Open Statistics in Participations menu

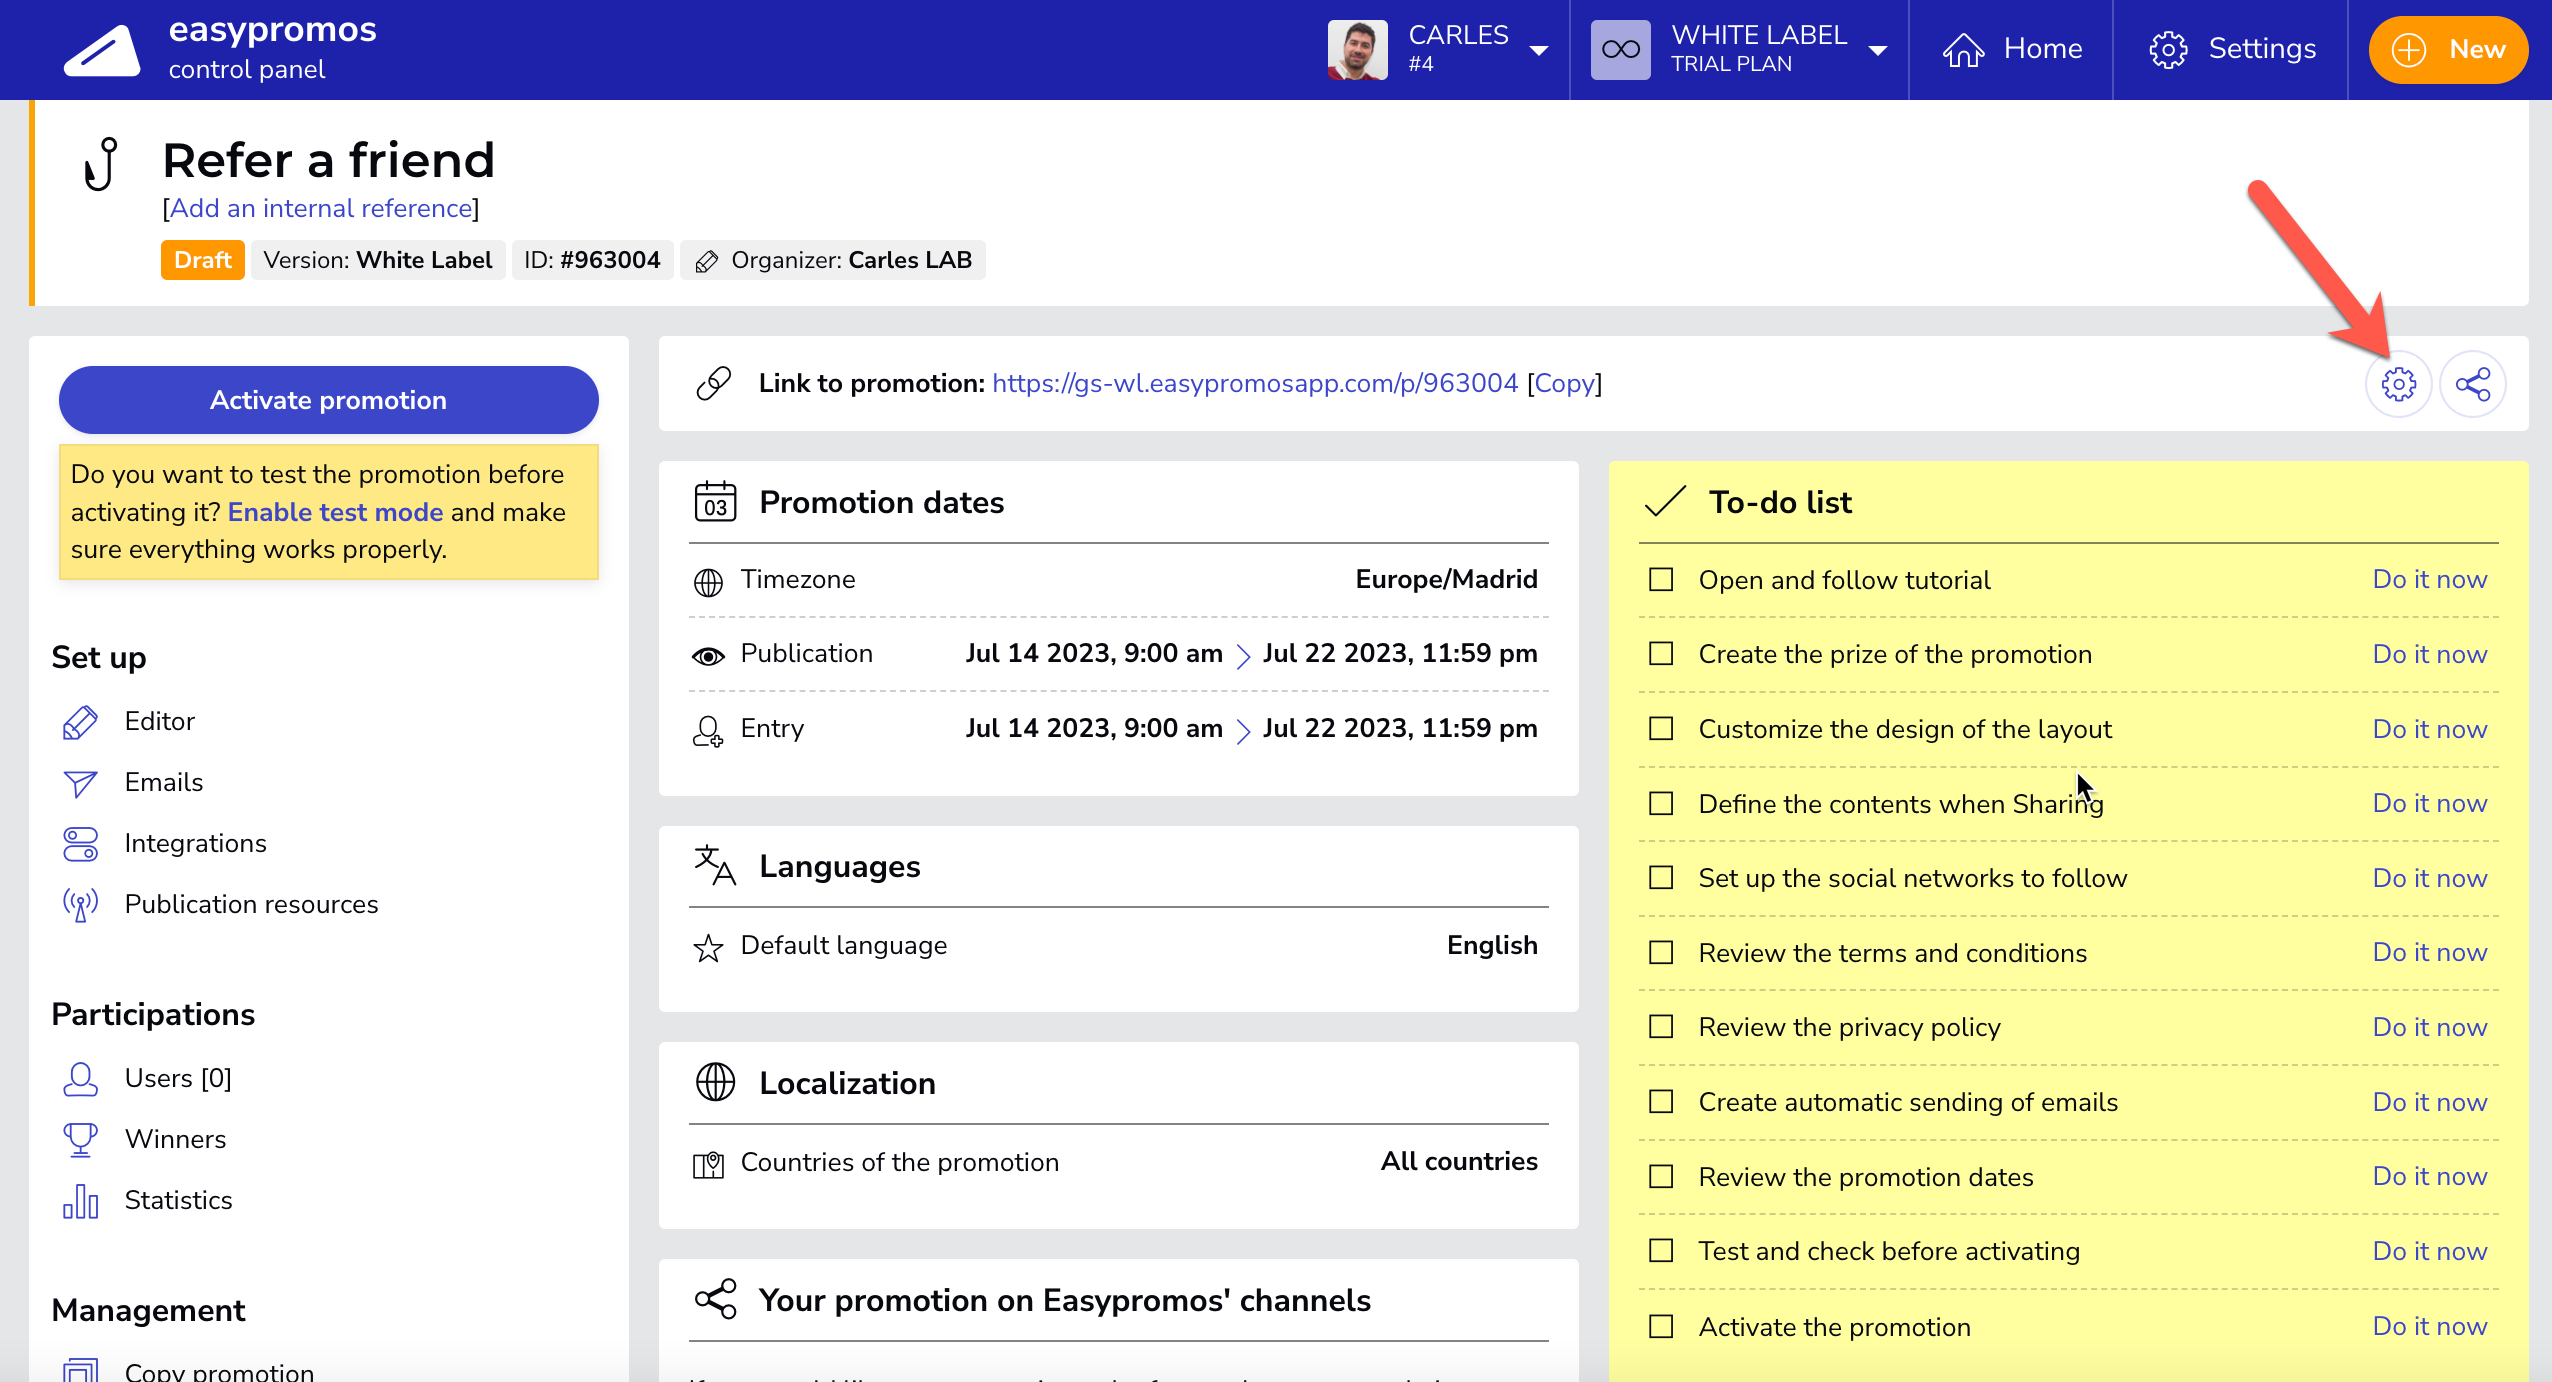coord(179,1201)
